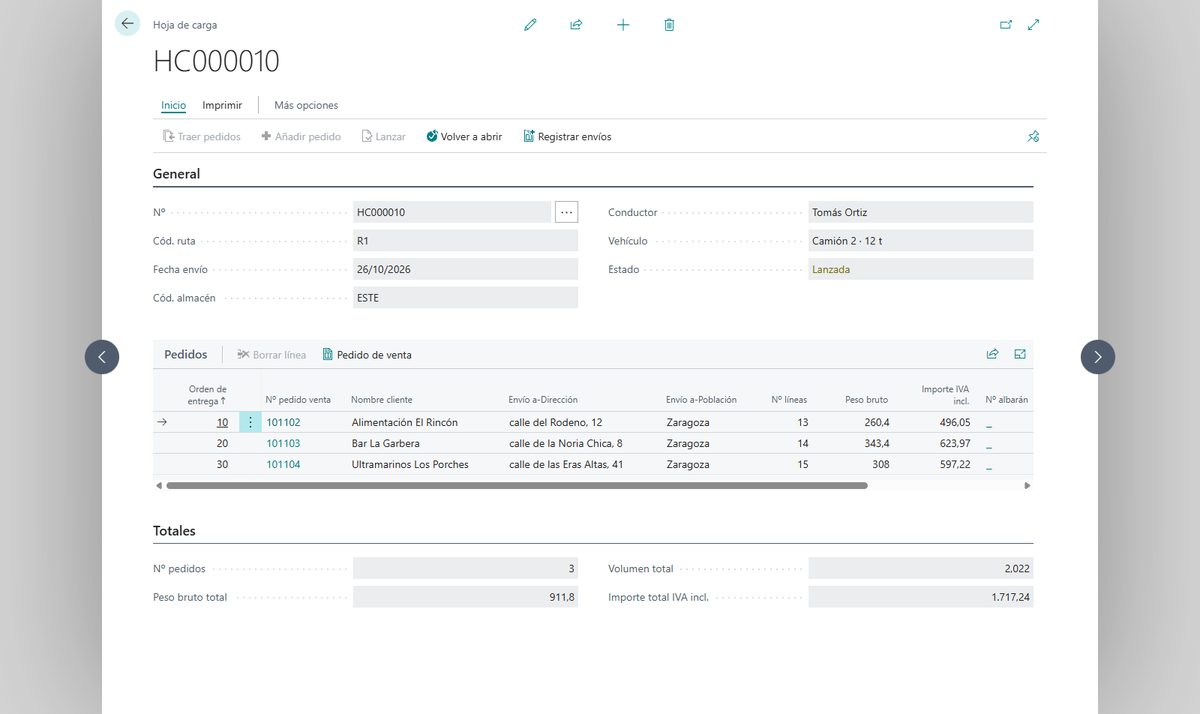Open sales order link 101103
The width and height of the screenshot is (1200, 714).
pyautogui.click(x=283, y=443)
